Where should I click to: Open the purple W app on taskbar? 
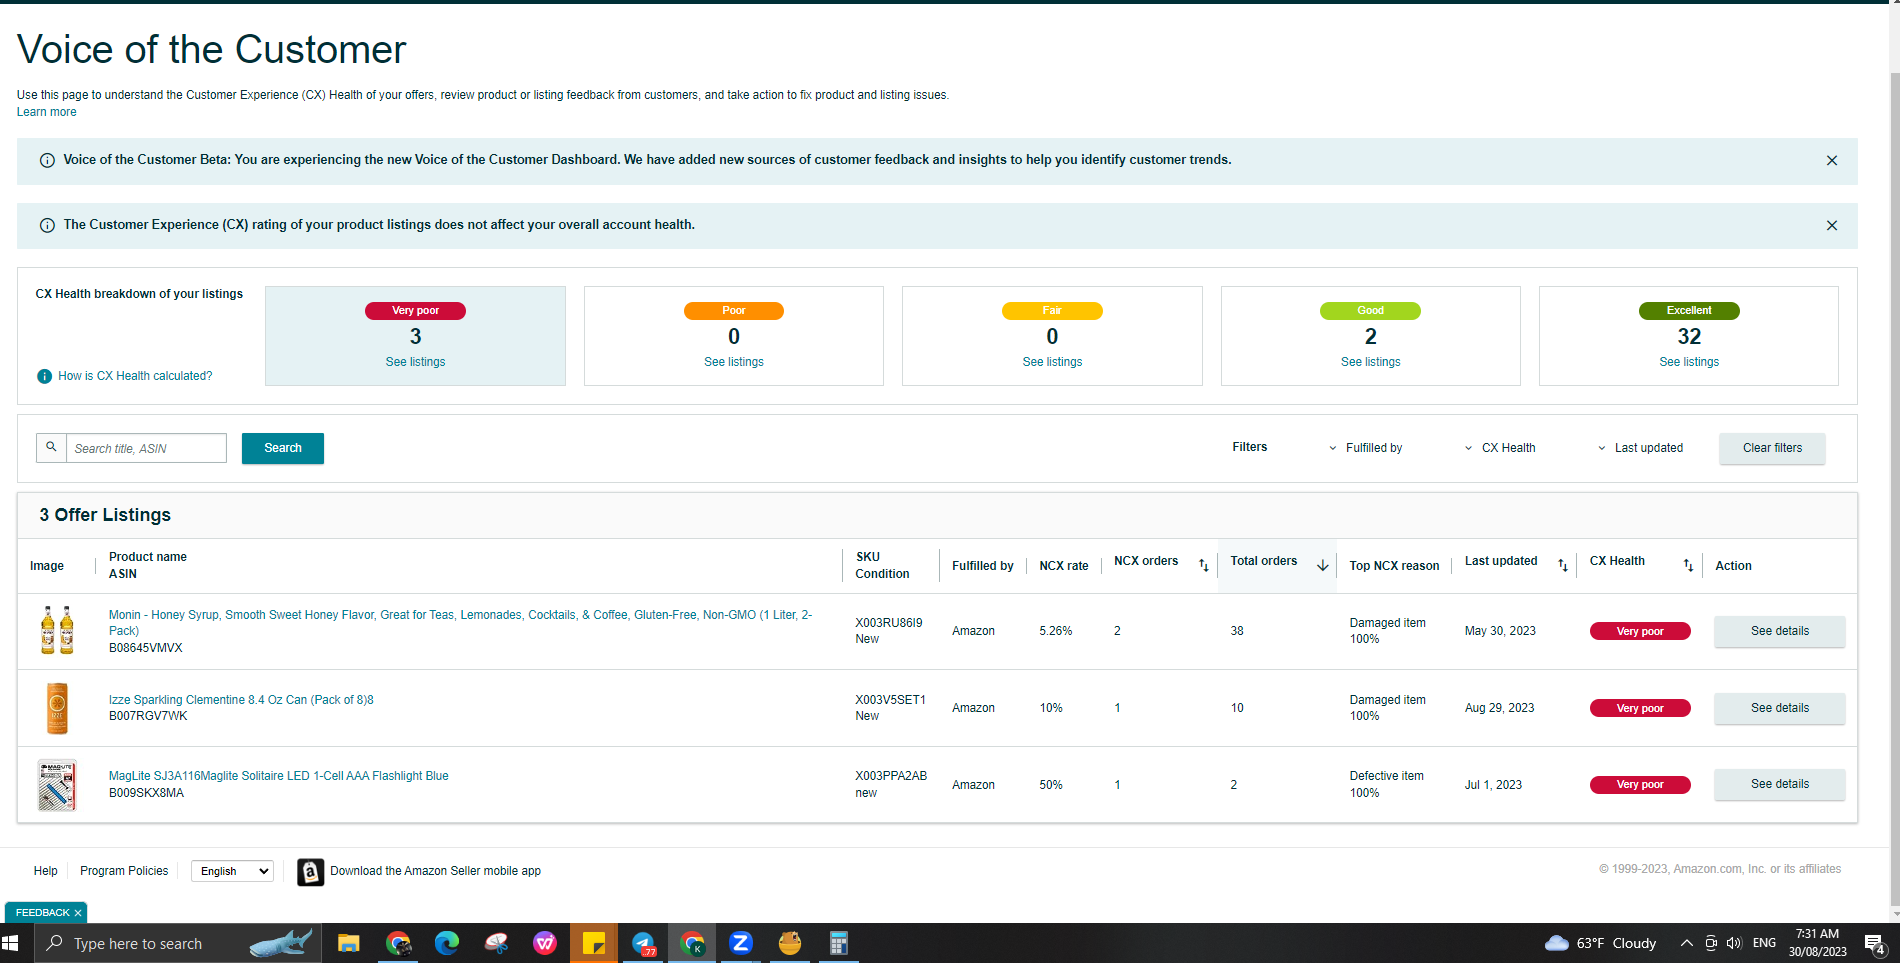click(545, 943)
